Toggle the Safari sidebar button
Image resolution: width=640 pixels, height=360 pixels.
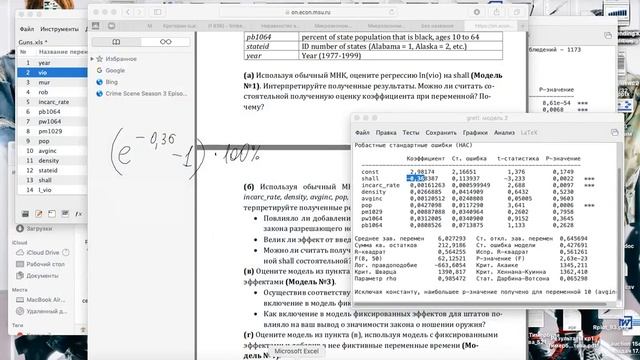pyautogui.click(x=157, y=12)
